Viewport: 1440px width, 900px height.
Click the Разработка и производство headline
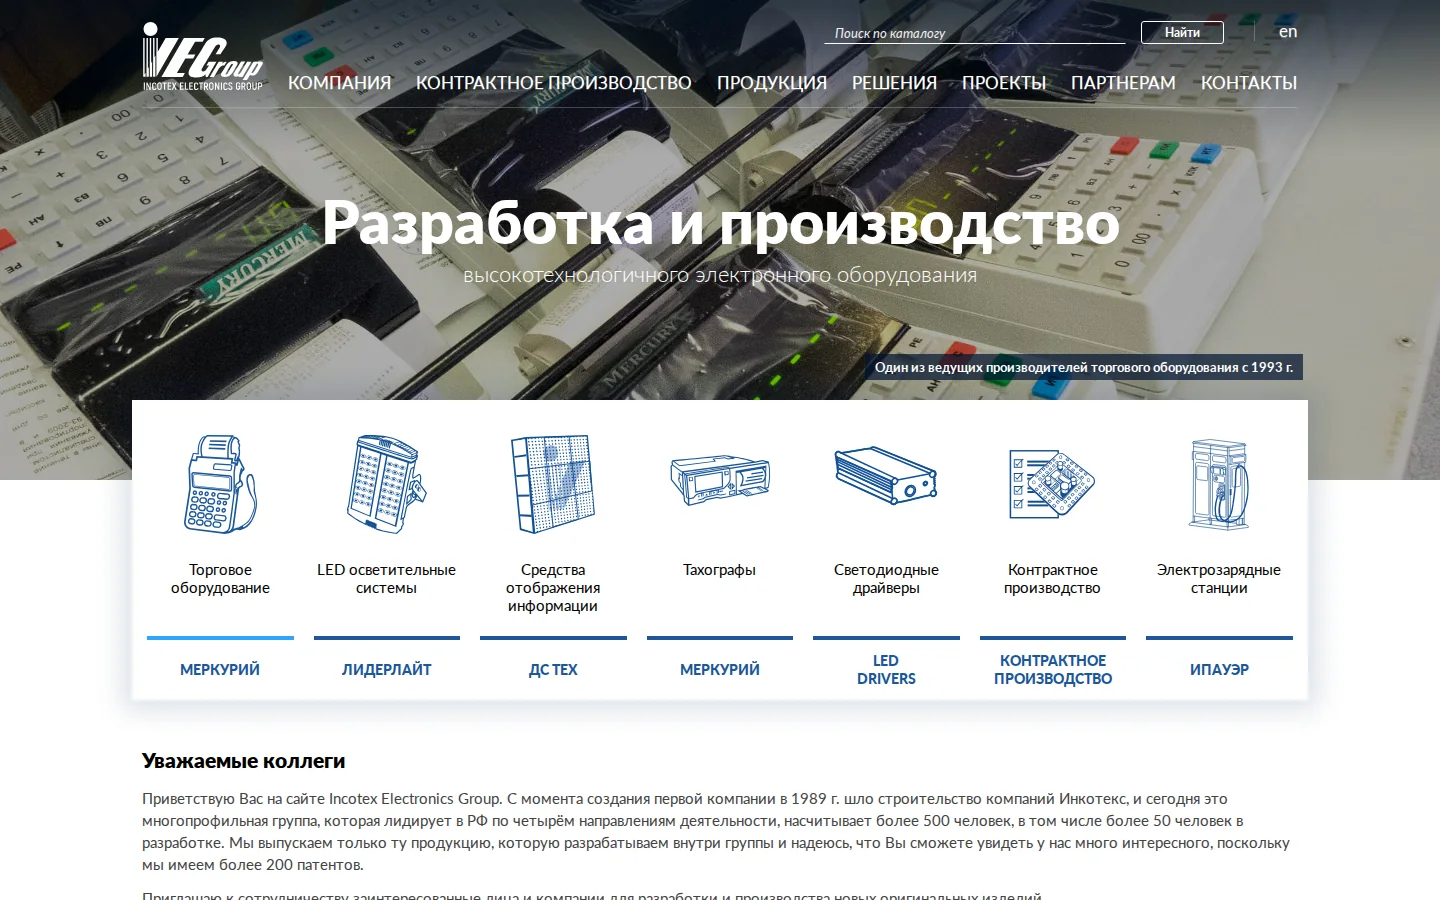pyautogui.click(x=720, y=224)
